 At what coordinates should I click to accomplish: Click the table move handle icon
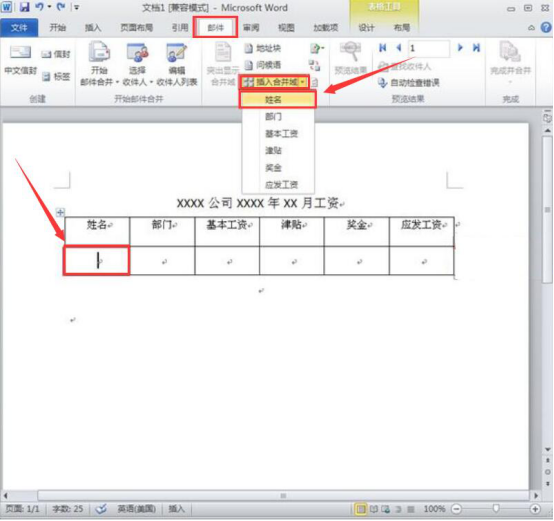click(60, 212)
